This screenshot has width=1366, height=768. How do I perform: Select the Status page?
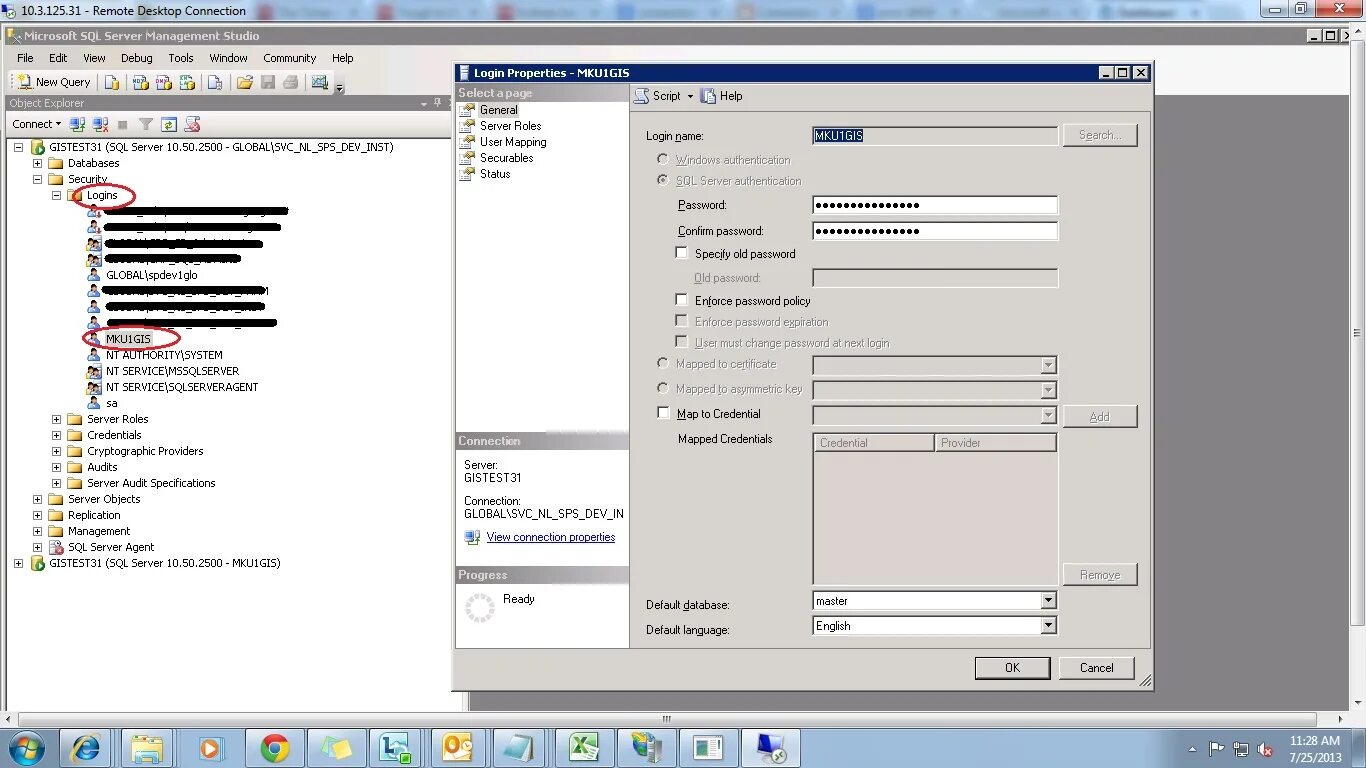[x=495, y=174]
